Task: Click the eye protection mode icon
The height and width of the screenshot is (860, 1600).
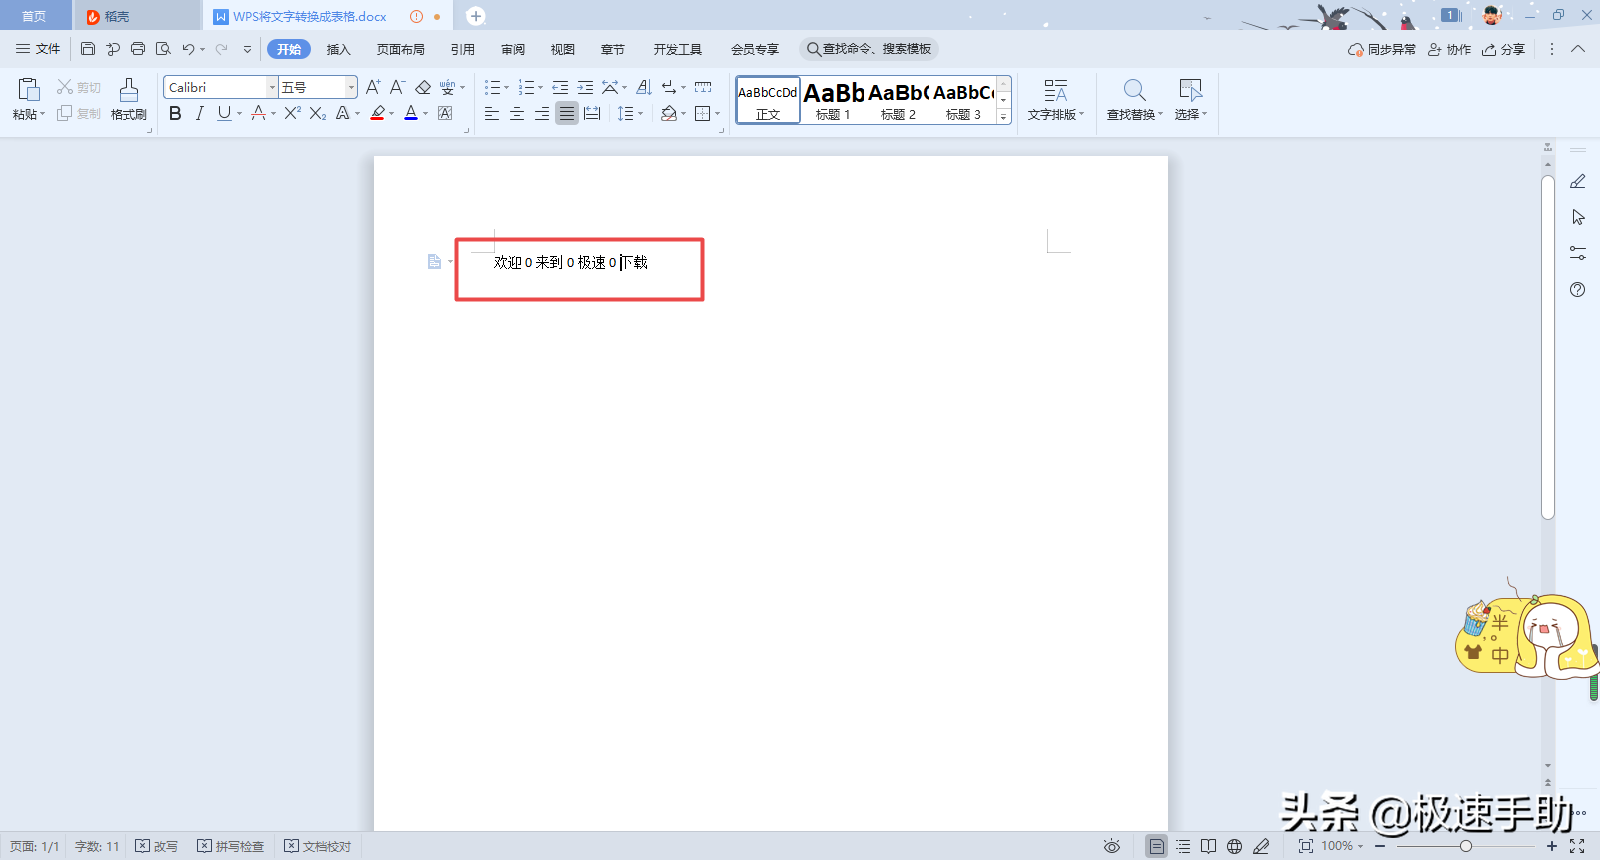Action: [x=1111, y=846]
